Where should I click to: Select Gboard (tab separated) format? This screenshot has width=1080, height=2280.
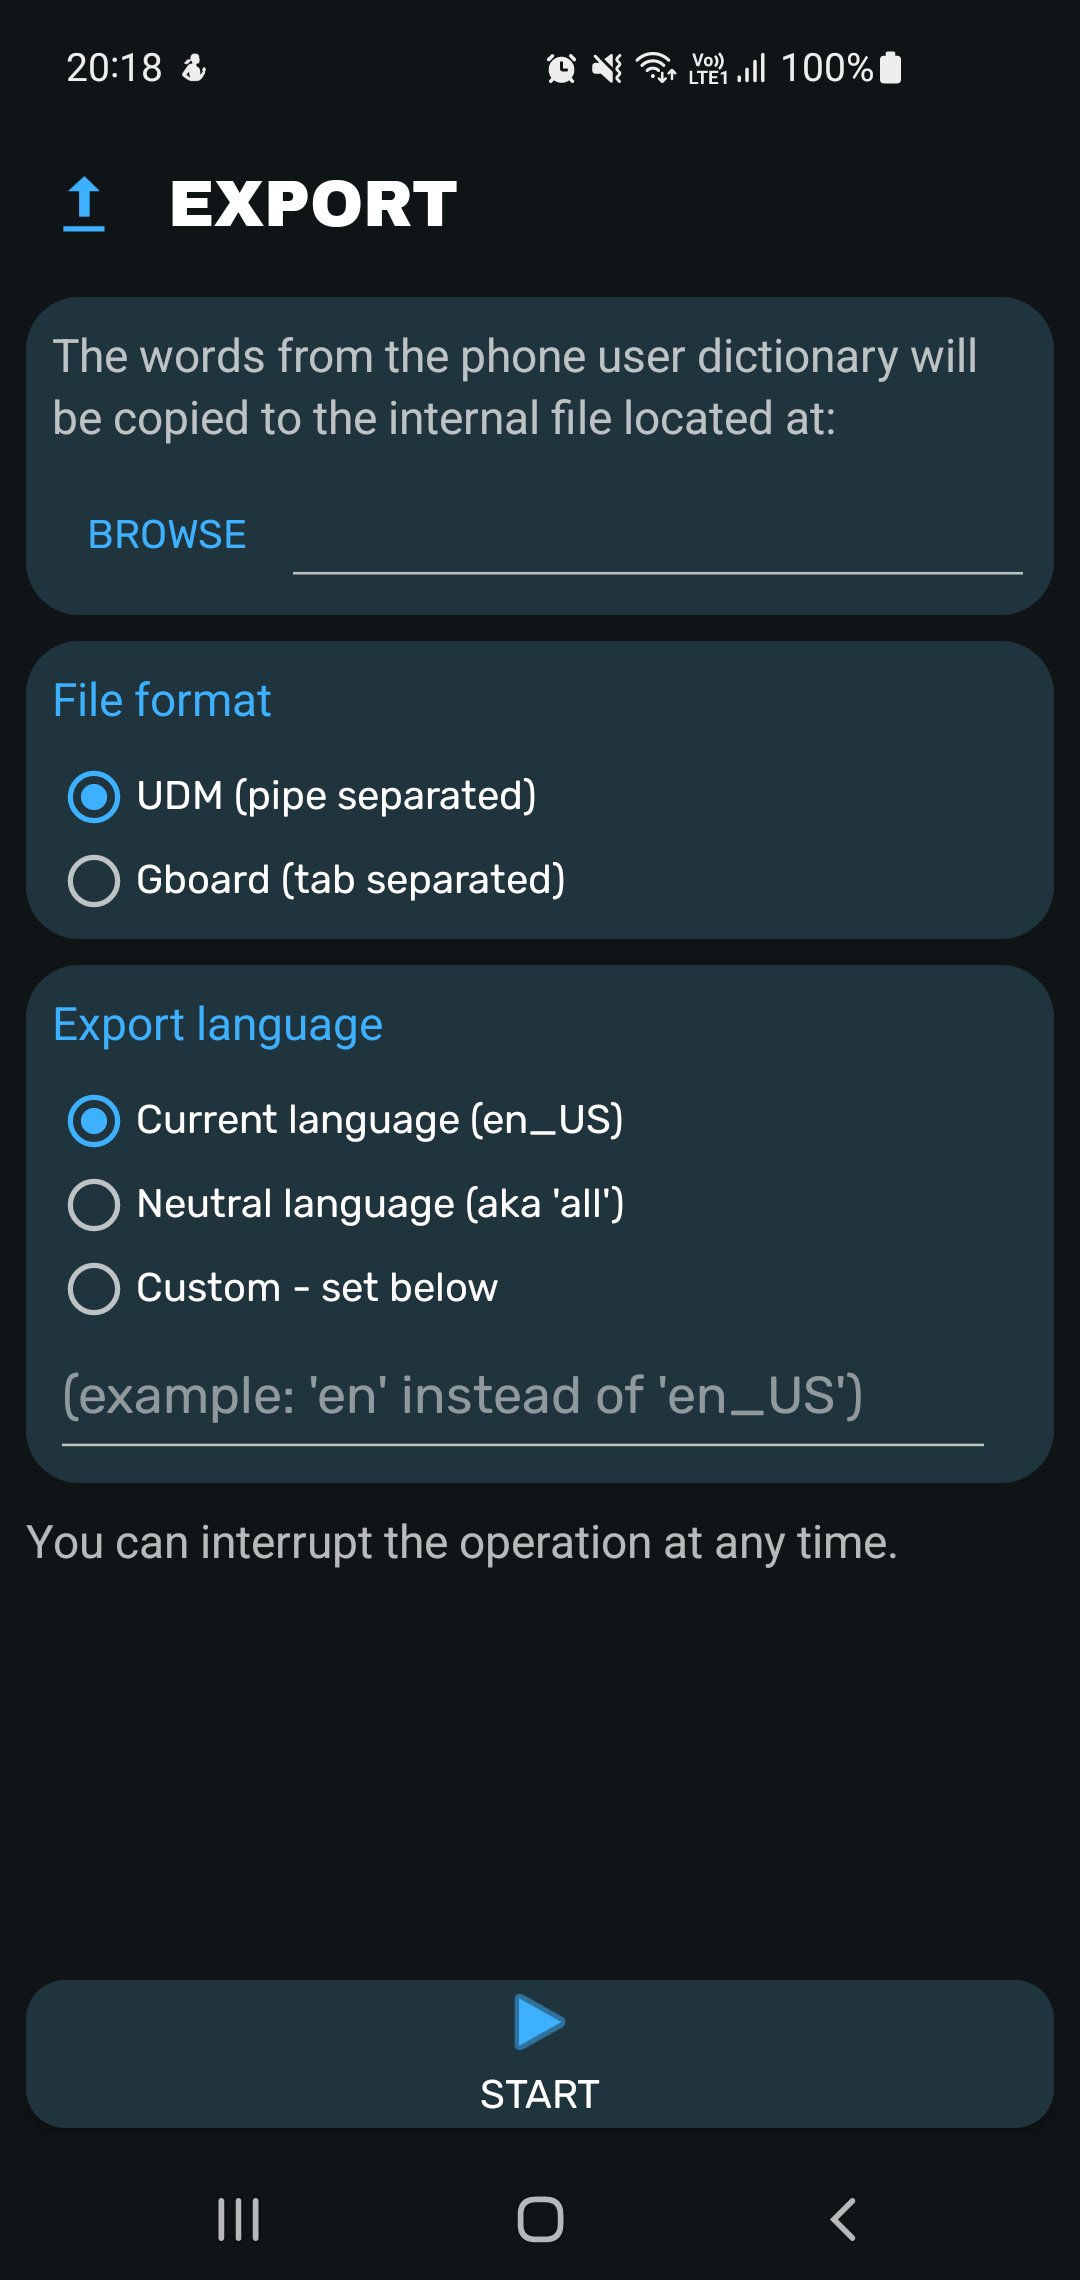94,881
